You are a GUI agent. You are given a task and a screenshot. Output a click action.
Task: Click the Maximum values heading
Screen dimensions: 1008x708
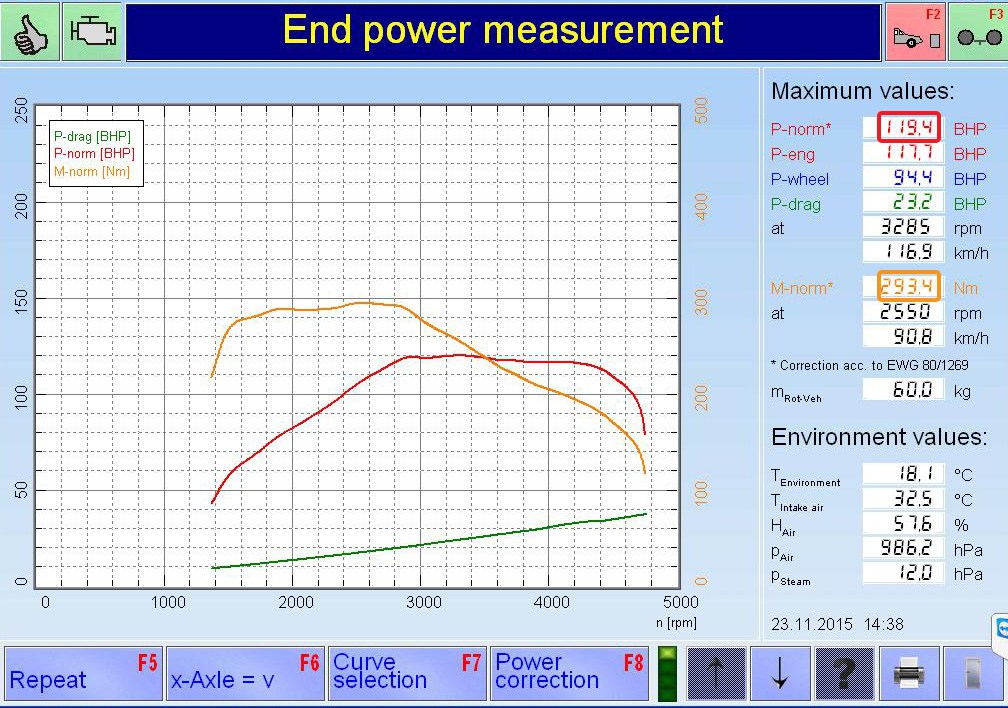(x=863, y=91)
